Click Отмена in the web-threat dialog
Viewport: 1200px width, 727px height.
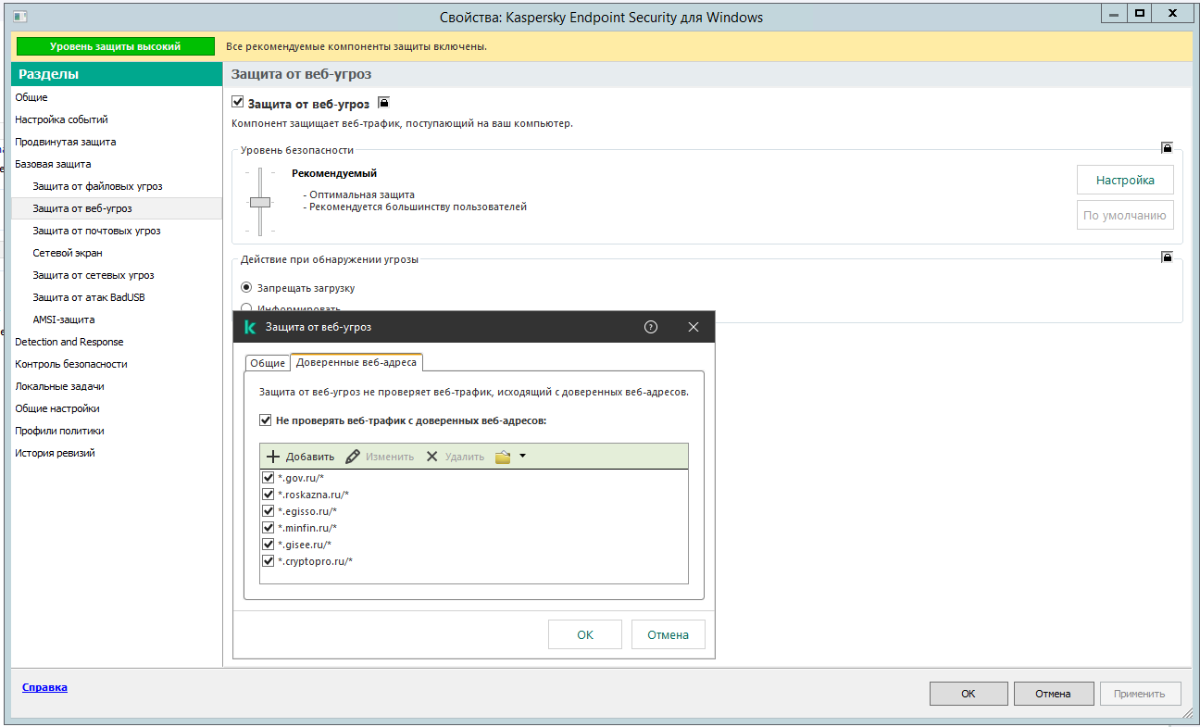pyautogui.click(x=668, y=635)
